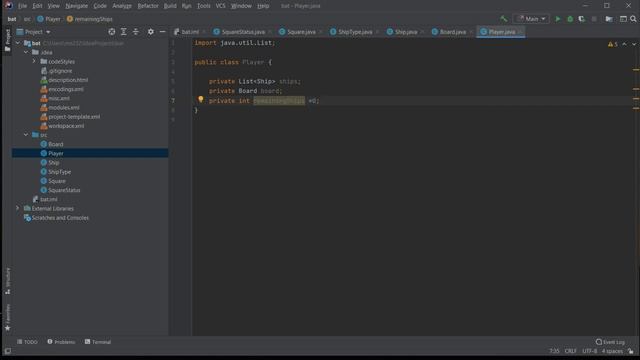Click the tool windows icon at status bar corner

coord(7,351)
